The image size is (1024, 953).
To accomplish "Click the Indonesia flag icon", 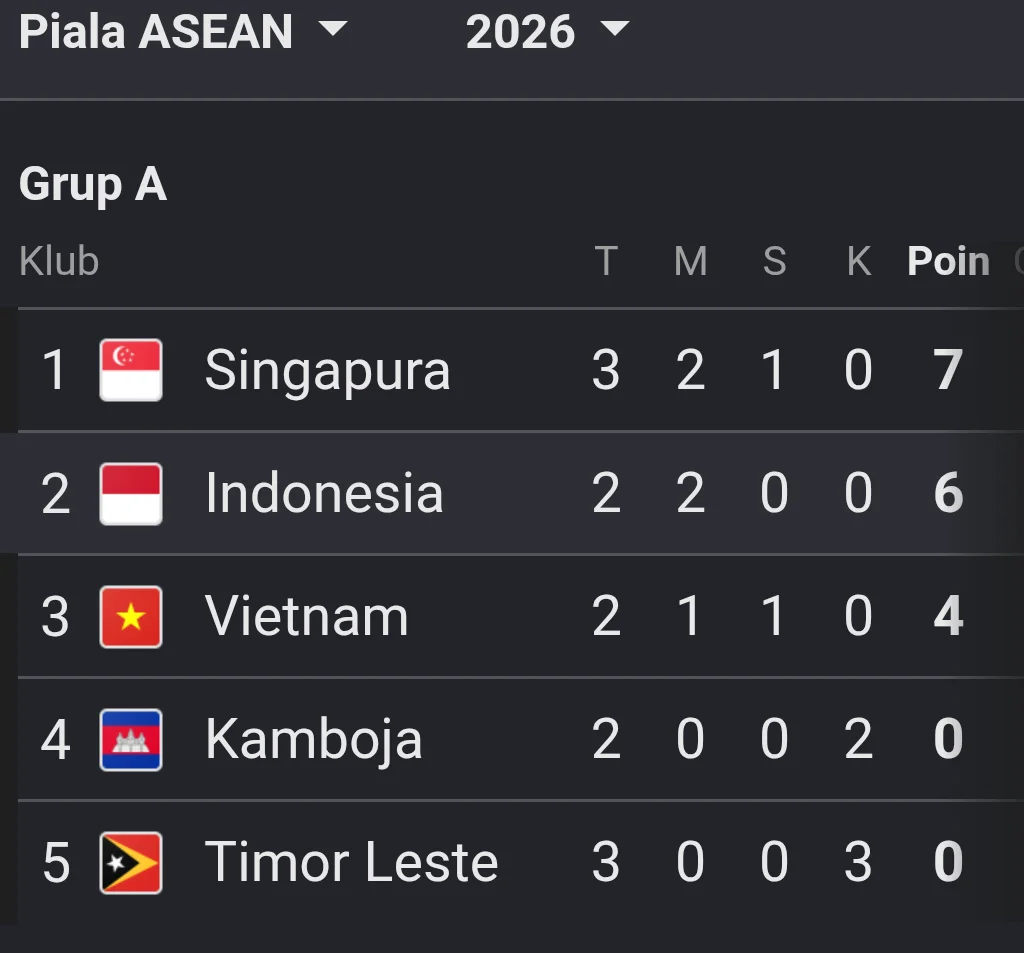I will [x=131, y=494].
